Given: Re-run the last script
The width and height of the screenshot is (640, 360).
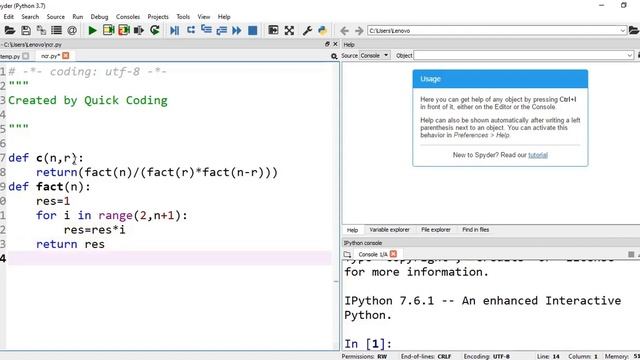Looking at the screenshot, I should pyautogui.click(x=155, y=30).
